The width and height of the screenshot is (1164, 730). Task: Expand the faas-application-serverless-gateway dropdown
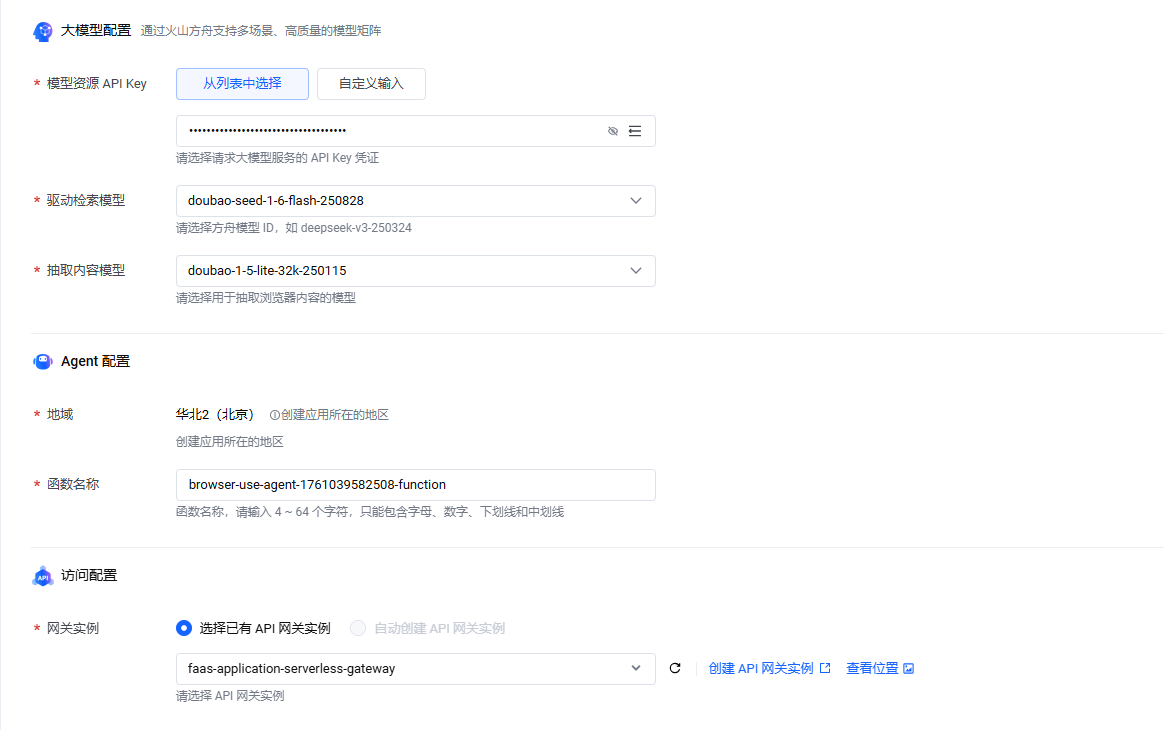635,669
